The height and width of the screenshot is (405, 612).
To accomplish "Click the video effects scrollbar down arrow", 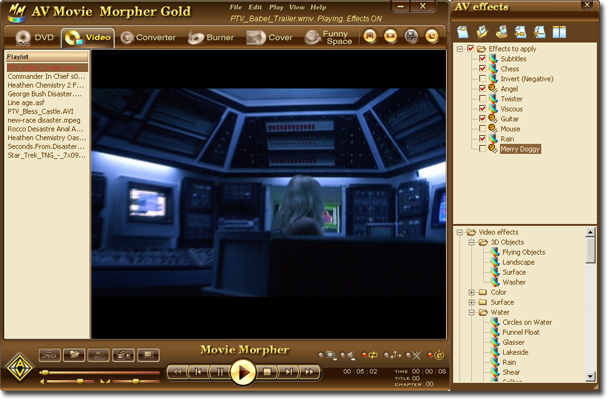I will 590,377.
